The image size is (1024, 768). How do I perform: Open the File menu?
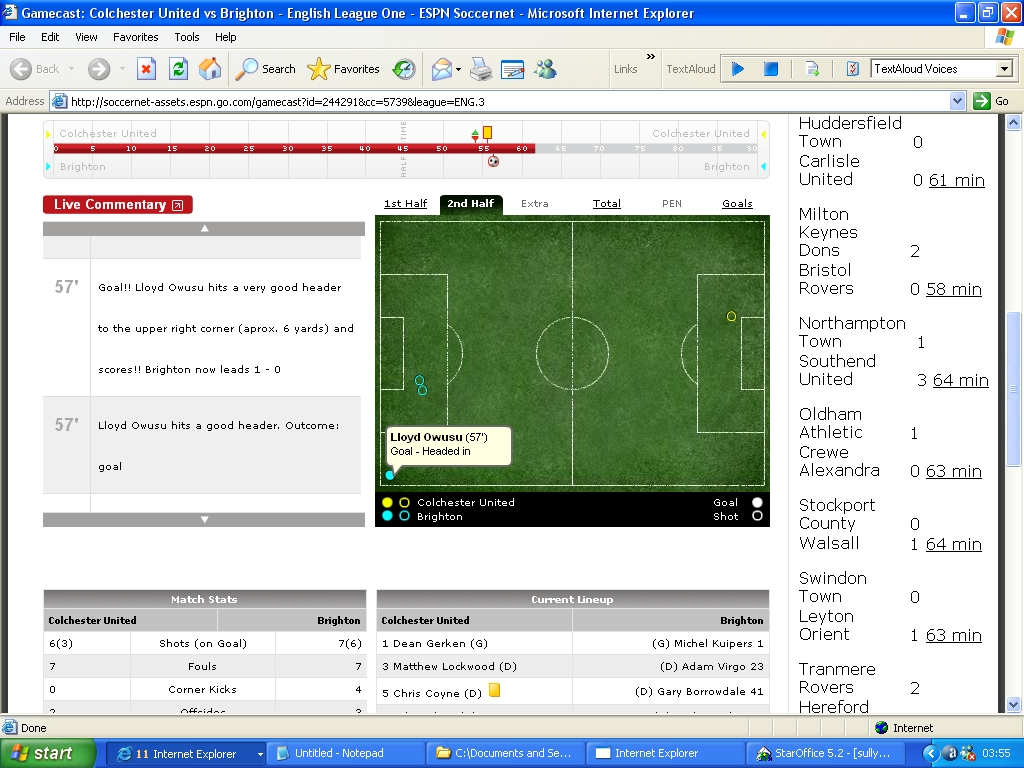[17, 37]
